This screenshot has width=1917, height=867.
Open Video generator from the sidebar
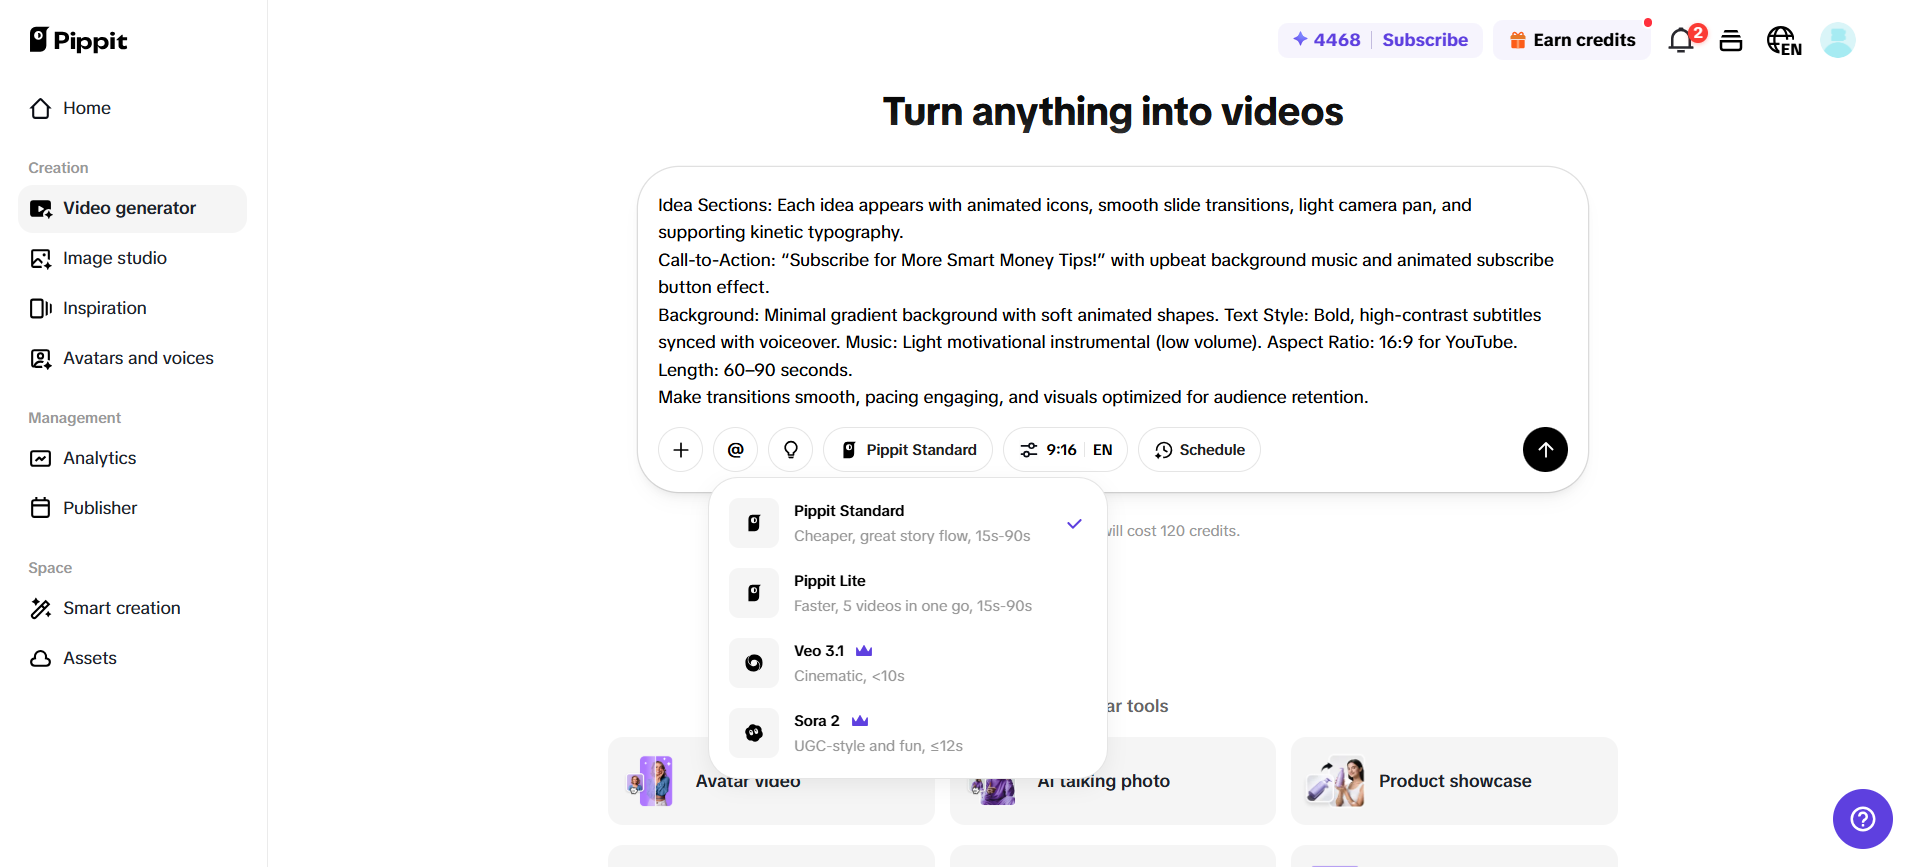click(132, 208)
